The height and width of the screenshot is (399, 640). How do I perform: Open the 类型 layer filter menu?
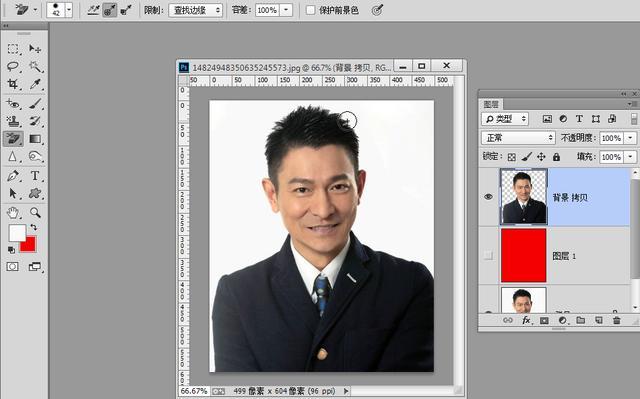[x=505, y=119]
